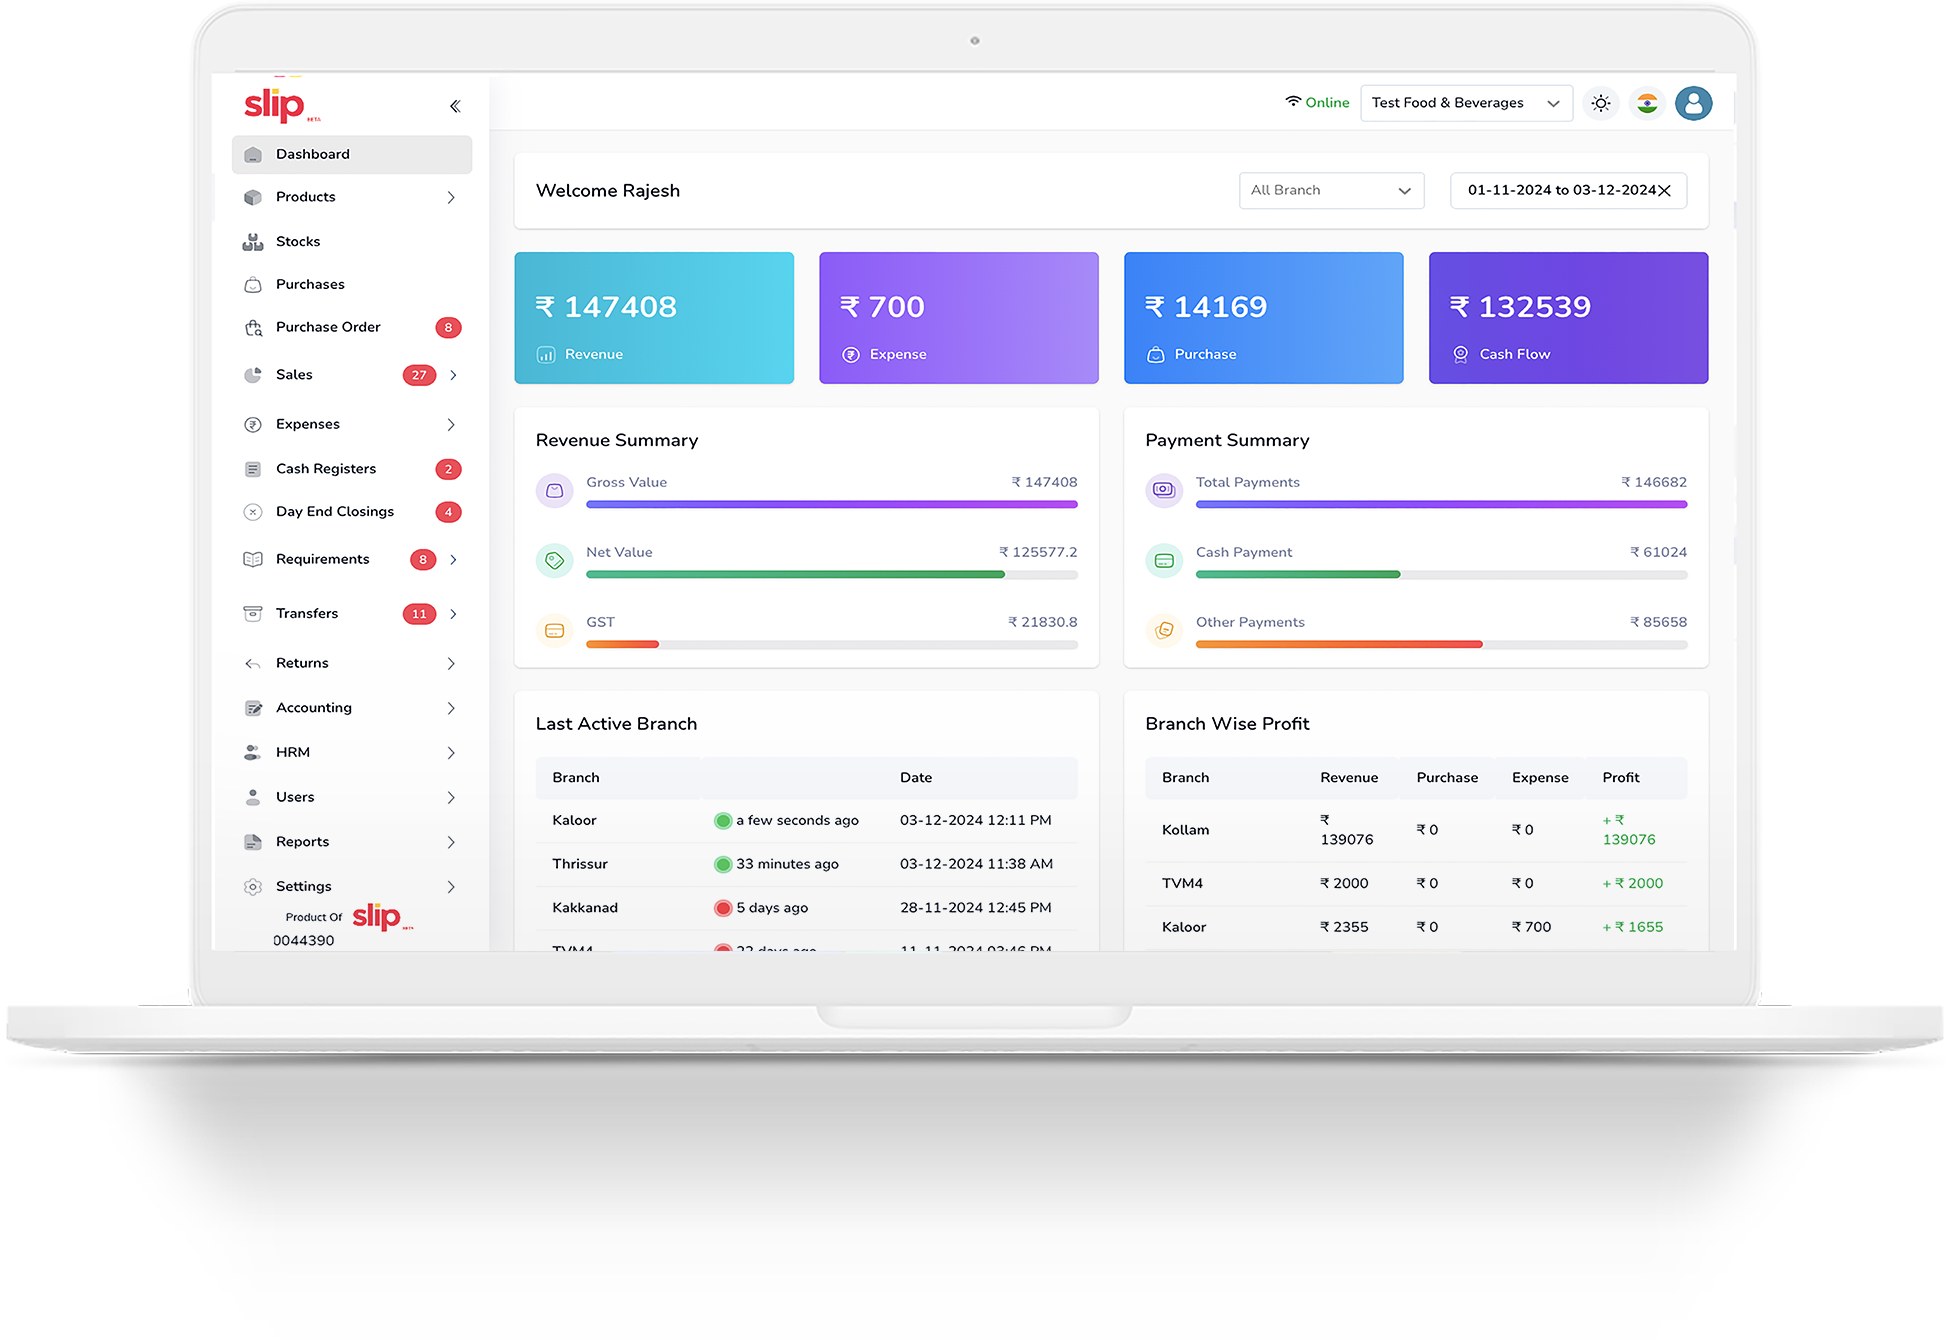The height and width of the screenshot is (1339, 1950).
Task: Collapse the sidebar with double-chevron icon
Action: pos(455,106)
